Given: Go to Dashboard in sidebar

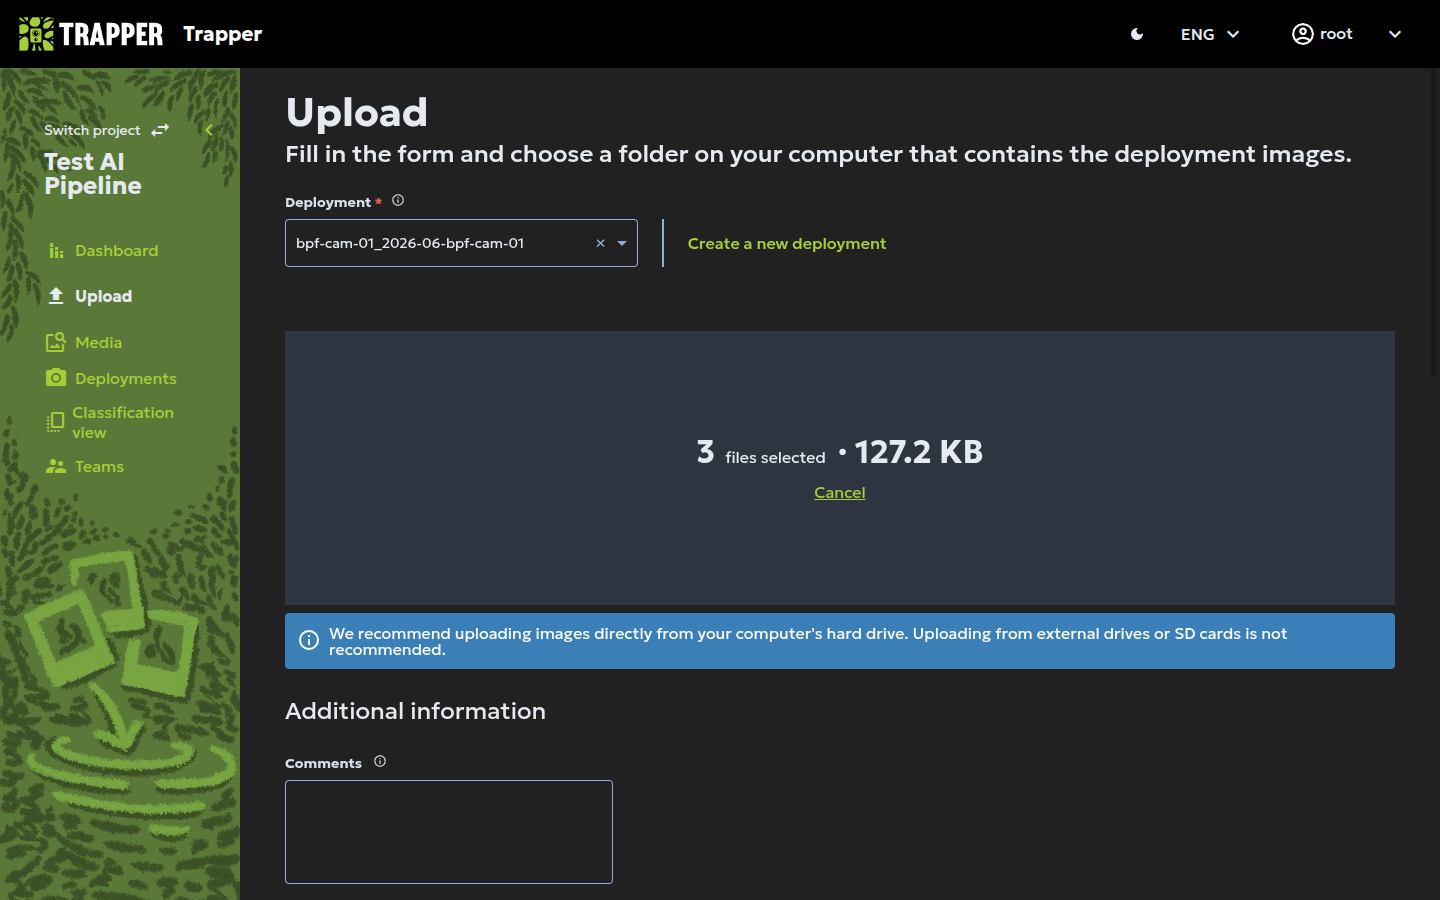Looking at the screenshot, I should click(116, 251).
